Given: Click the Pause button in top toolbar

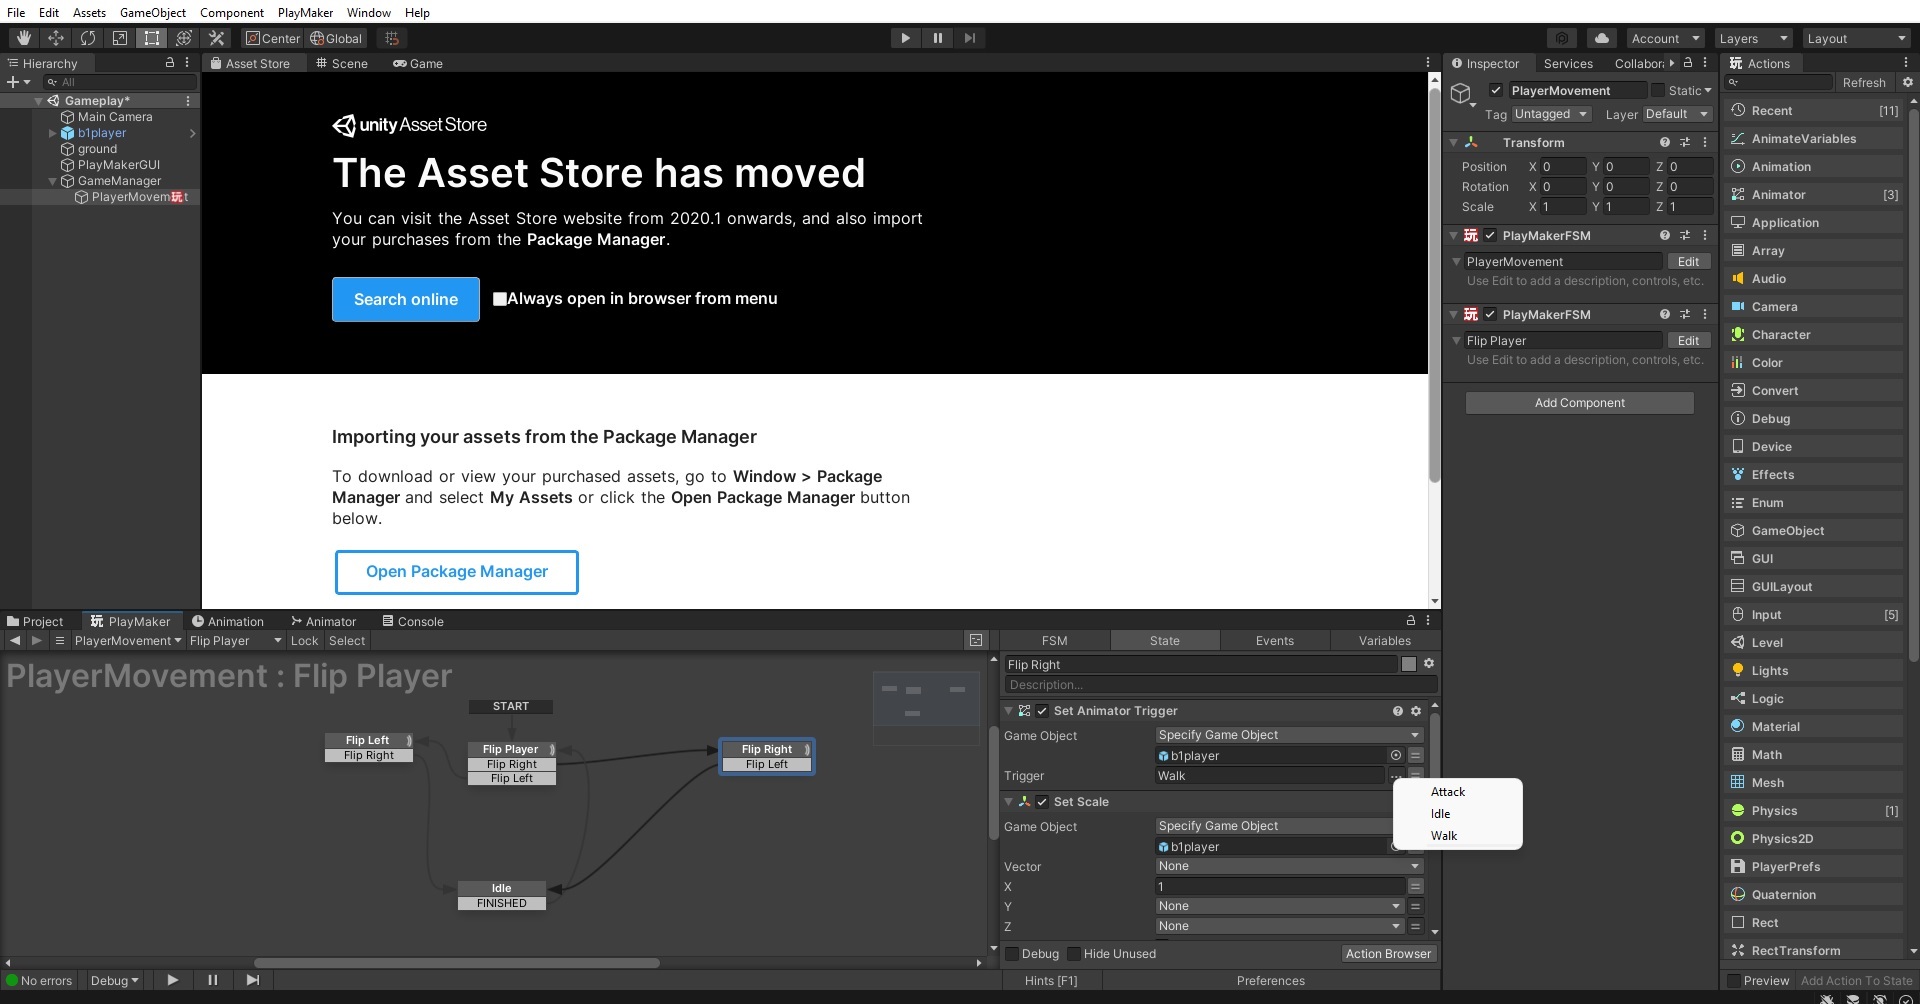Looking at the screenshot, I should [x=938, y=38].
